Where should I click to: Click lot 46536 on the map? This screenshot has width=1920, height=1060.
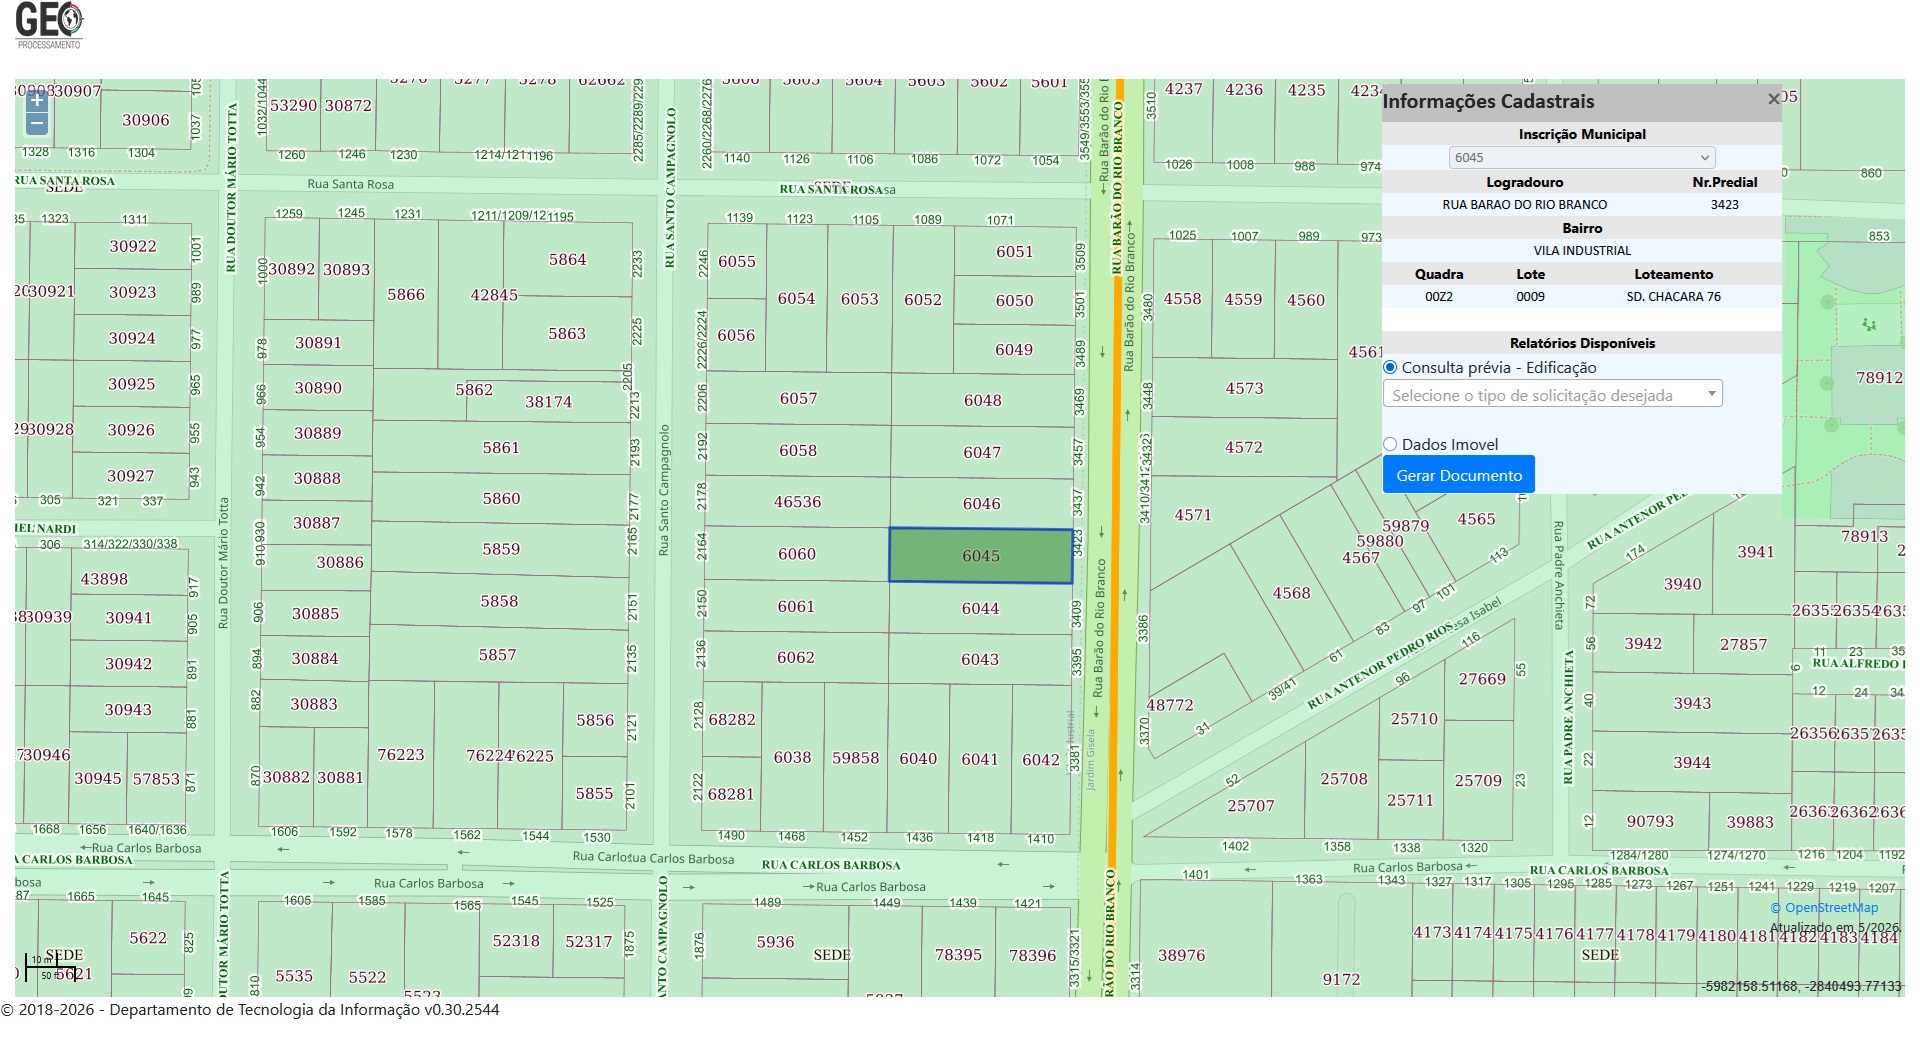point(797,502)
